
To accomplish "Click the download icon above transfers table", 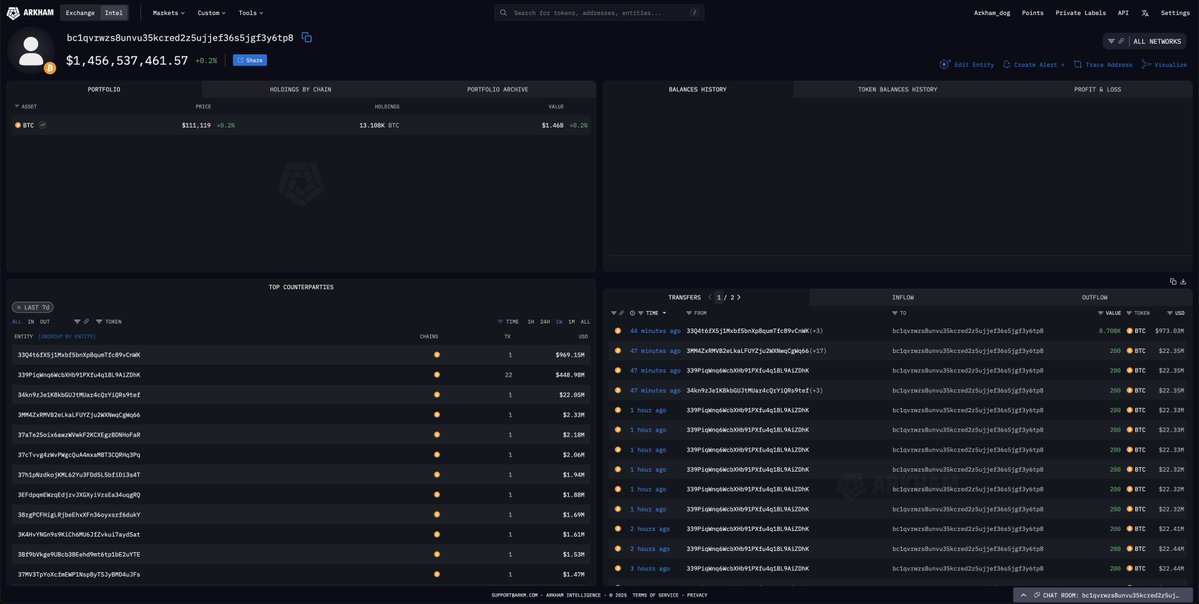I will pos(1183,282).
